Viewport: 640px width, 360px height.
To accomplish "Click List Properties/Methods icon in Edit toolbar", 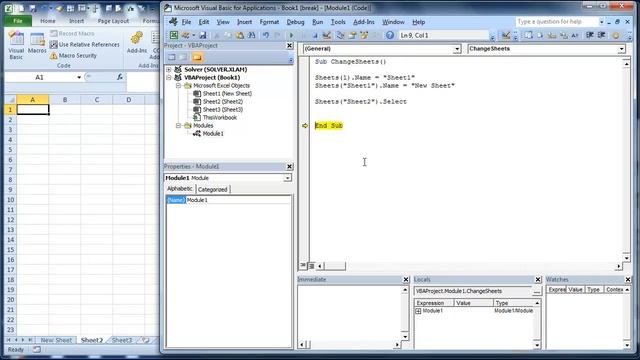I will [528, 36].
